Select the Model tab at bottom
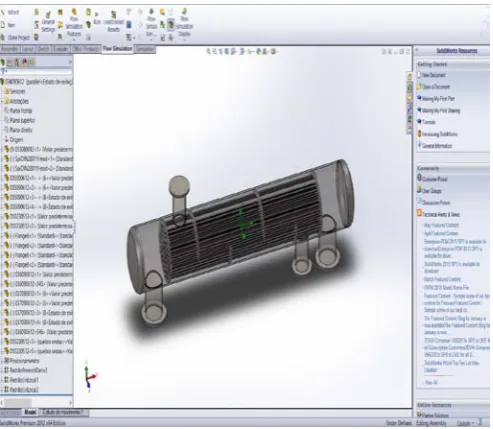 click(30, 412)
